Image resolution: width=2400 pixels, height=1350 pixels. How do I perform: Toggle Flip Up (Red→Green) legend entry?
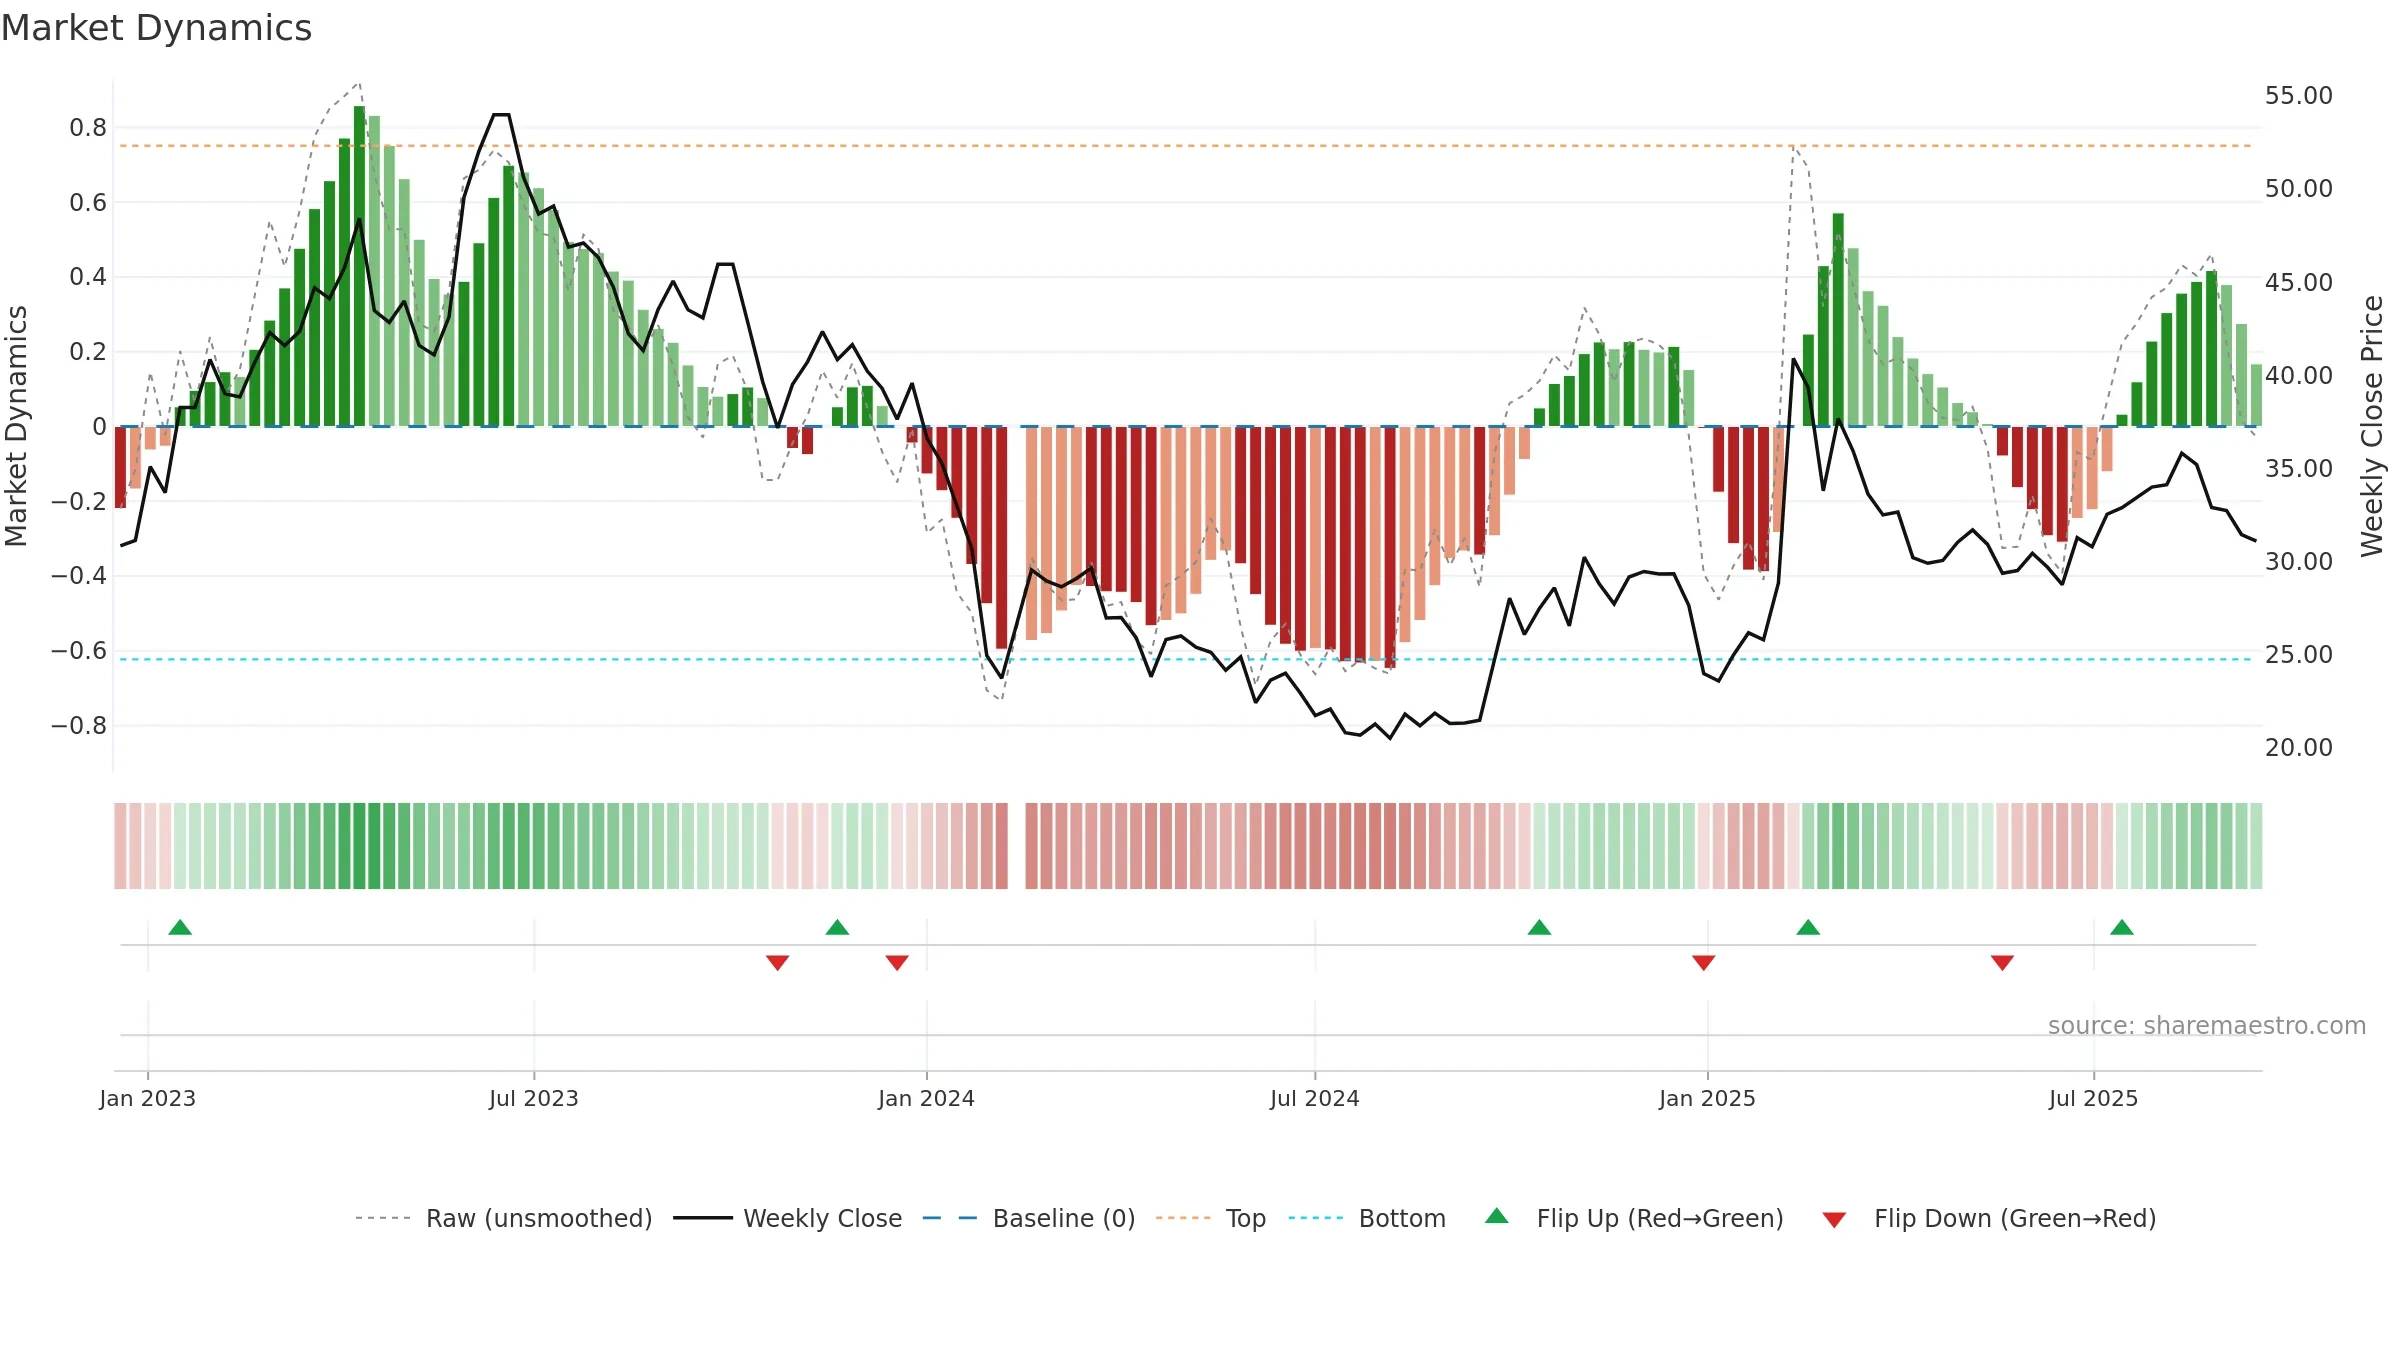pyautogui.click(x=1634, y=1218)
